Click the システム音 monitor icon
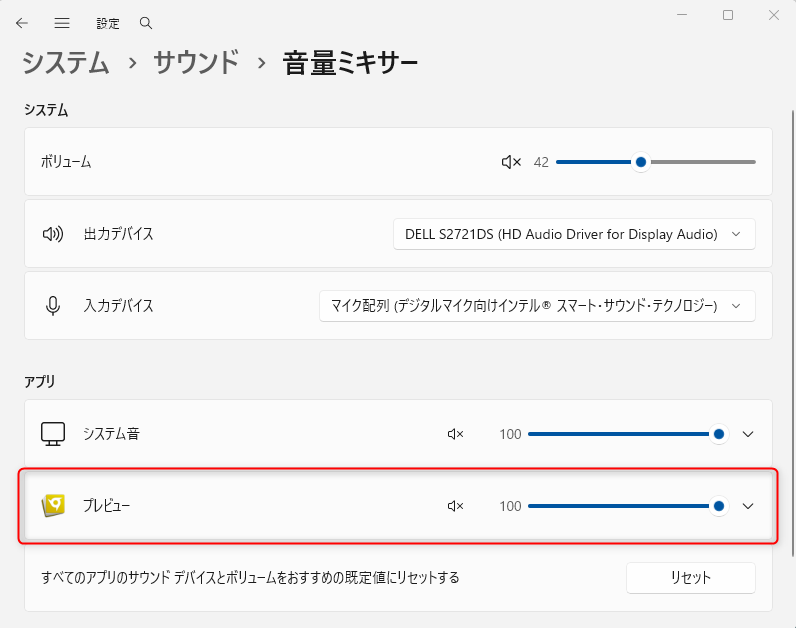The image size is (796, 628). [x=53, y=434]
